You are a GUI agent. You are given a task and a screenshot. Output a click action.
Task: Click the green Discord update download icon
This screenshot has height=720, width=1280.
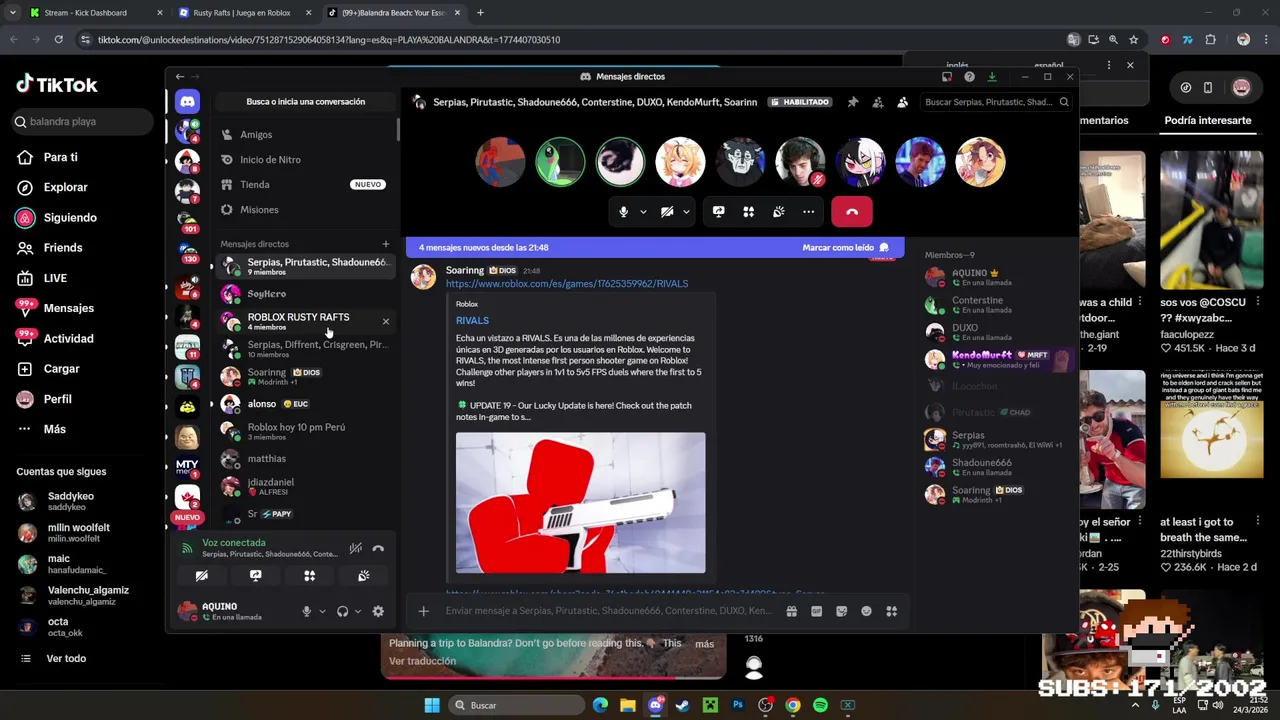(992, 77)
